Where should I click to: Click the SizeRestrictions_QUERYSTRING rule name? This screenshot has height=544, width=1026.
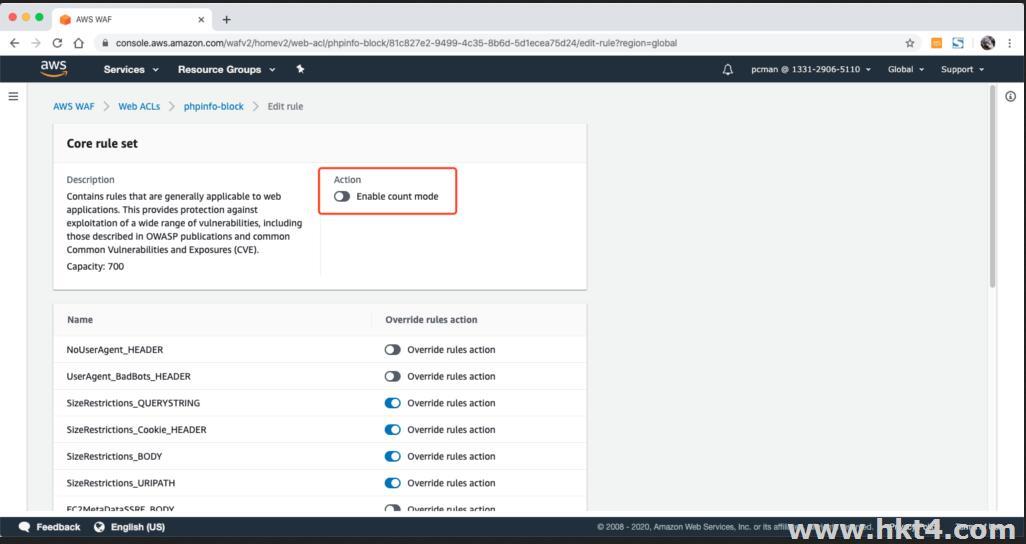coord(133,403)
